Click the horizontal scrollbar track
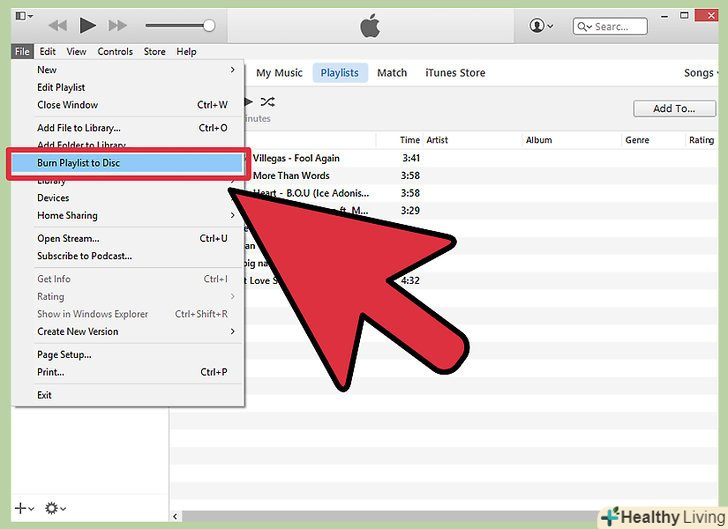The image size is (728, 529). coord(390,516)
